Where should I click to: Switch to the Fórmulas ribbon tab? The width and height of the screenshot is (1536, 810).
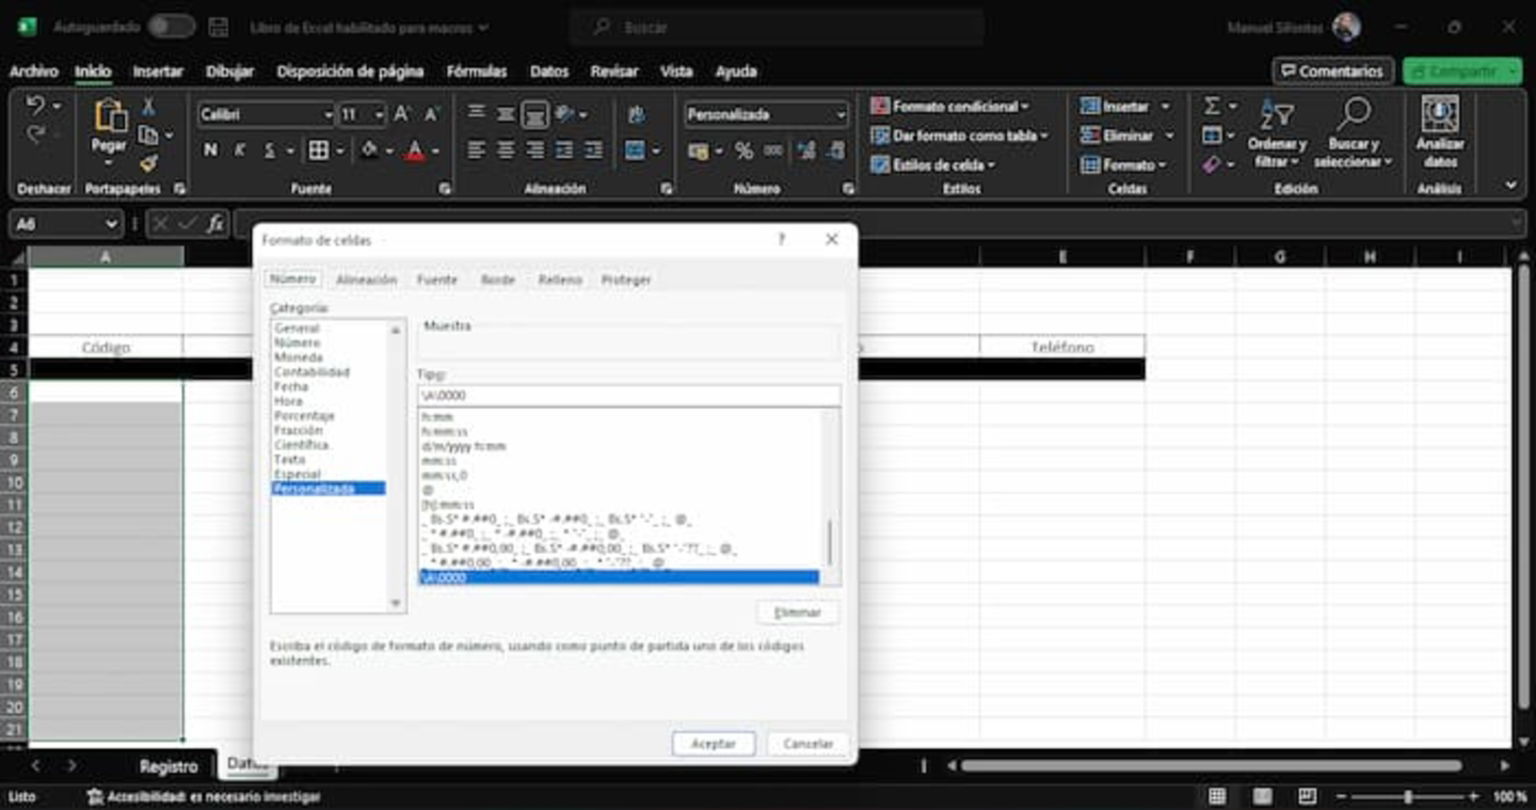[477, 71]
